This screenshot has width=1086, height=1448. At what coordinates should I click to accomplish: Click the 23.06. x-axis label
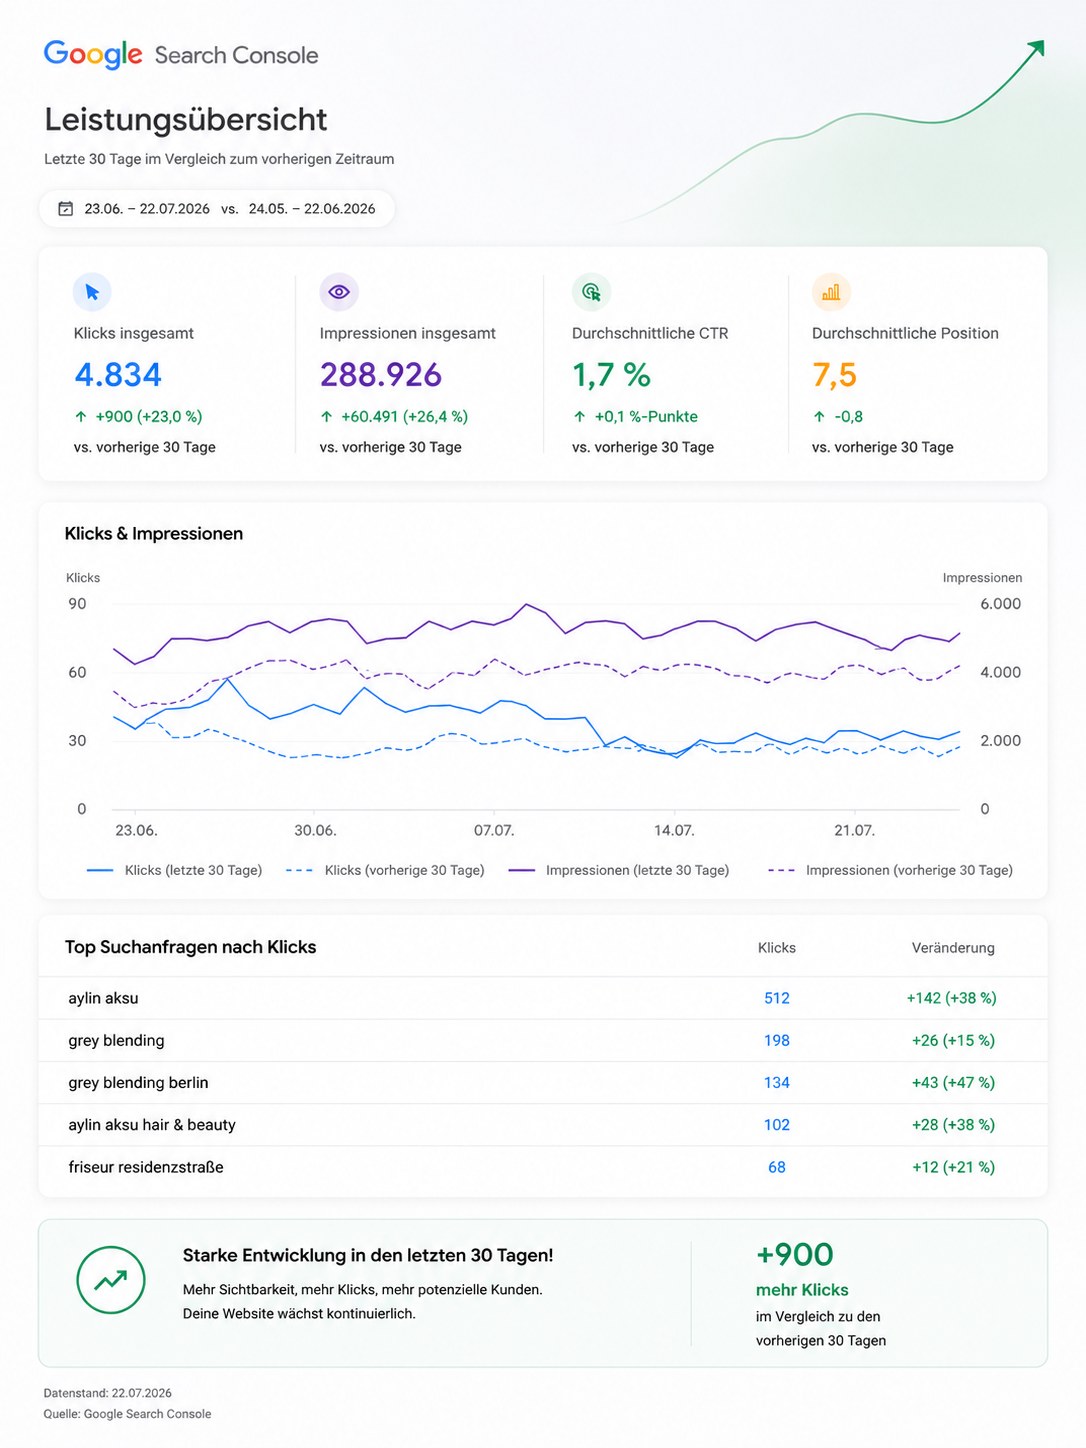tap(136, 831)
